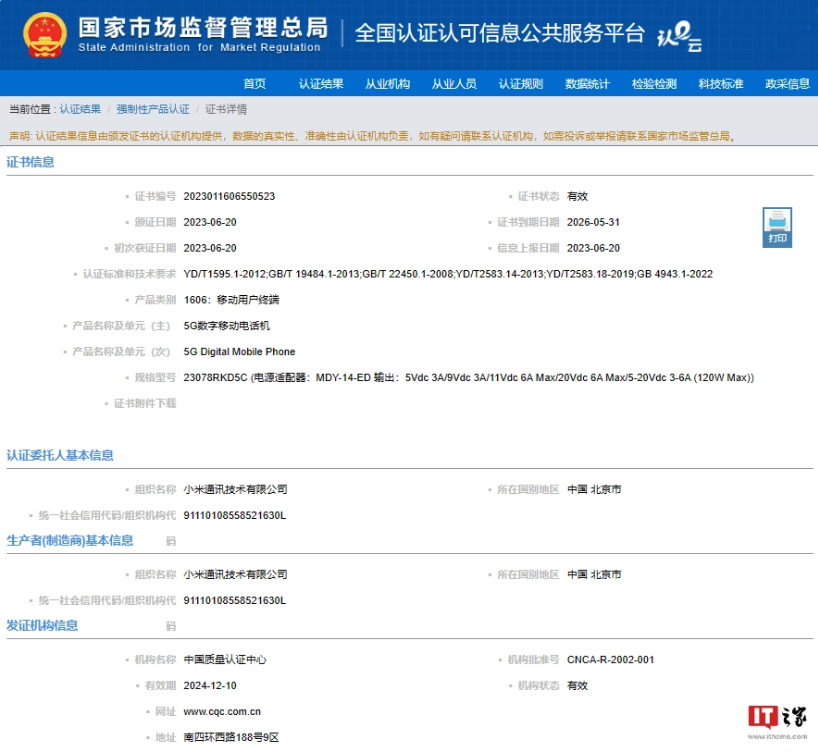
Task: Click the address 南四环西路188号9区
Action: tap(231, 737)
